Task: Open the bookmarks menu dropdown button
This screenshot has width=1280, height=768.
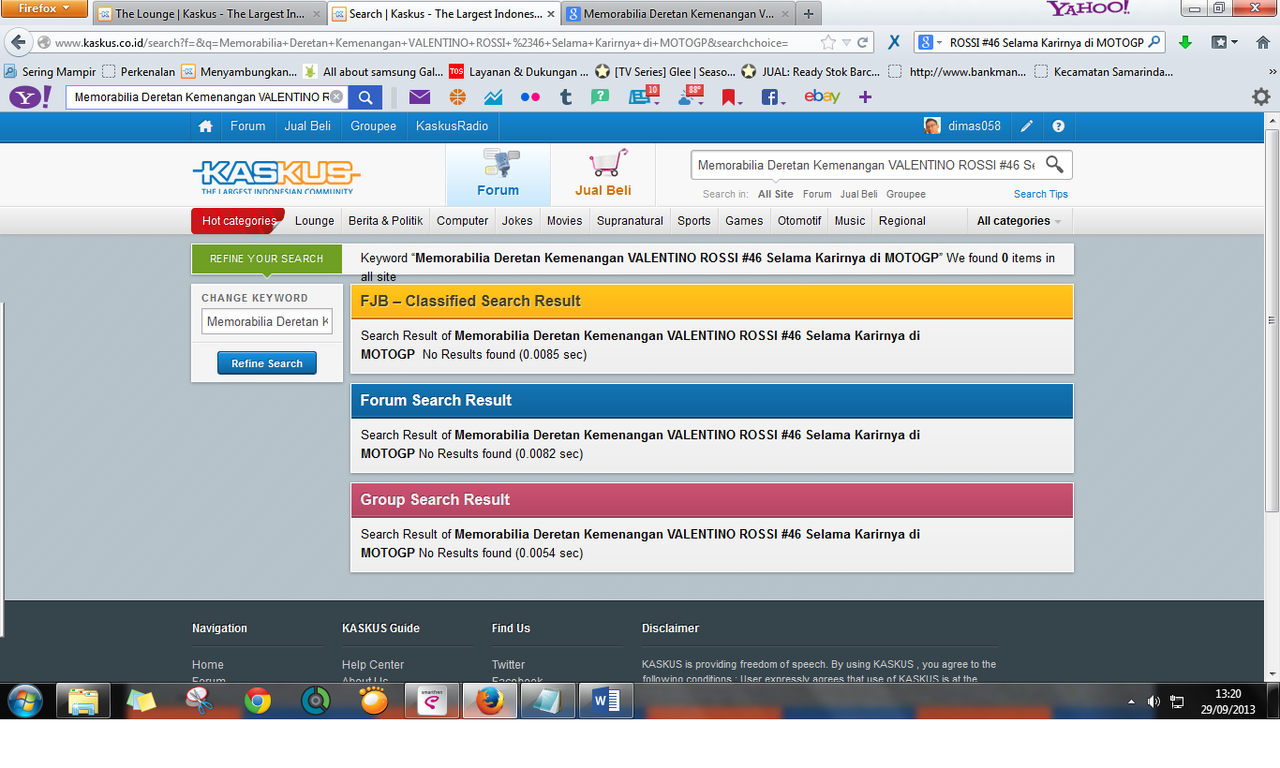Action: coord(1224,42)
